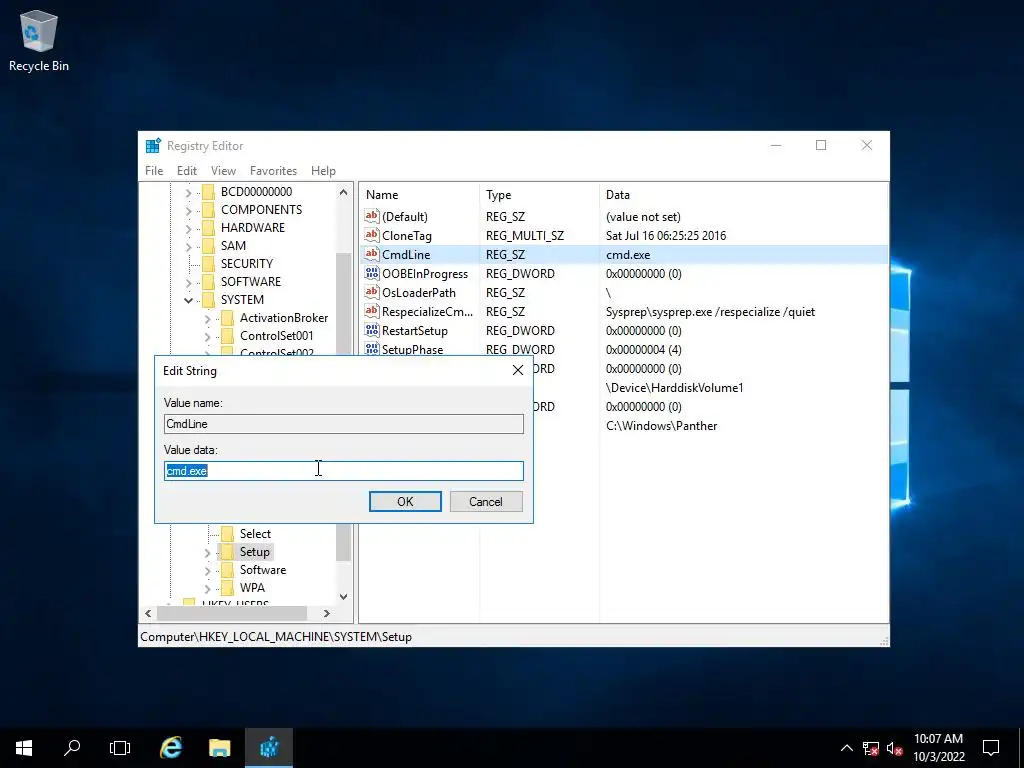The width and height of the screenshot is (1024, 768).
Task: Open the Recycle Bin desktop icon
Action: point(39,40)
